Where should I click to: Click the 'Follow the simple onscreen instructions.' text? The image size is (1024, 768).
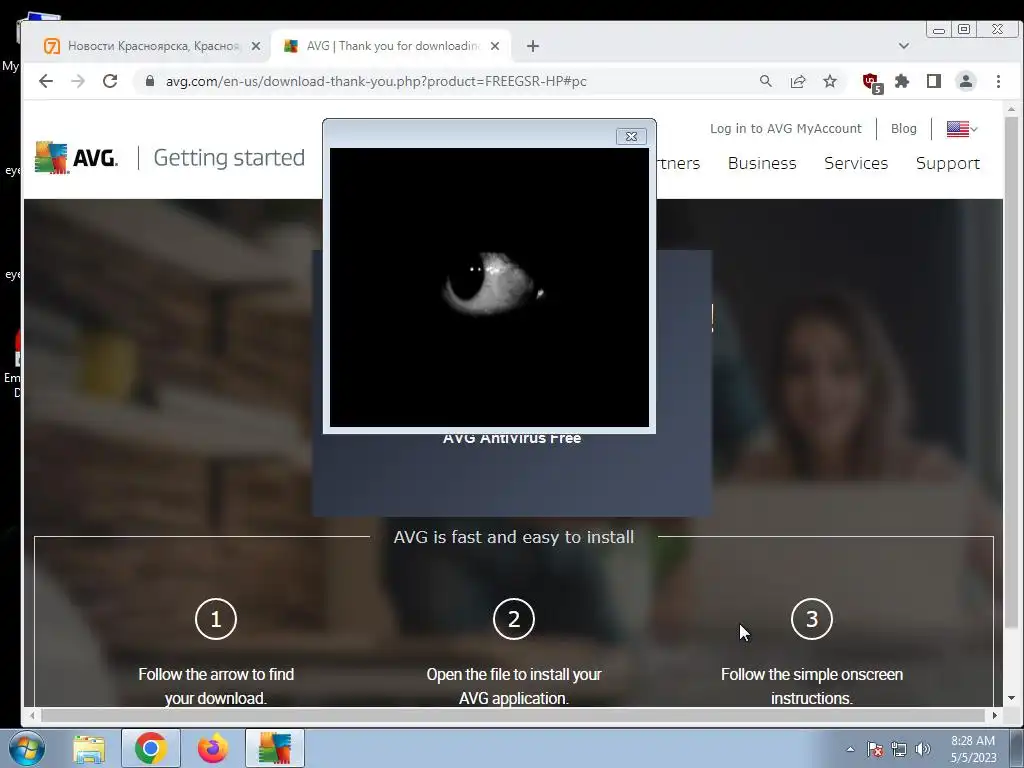[x=812, y=686]
